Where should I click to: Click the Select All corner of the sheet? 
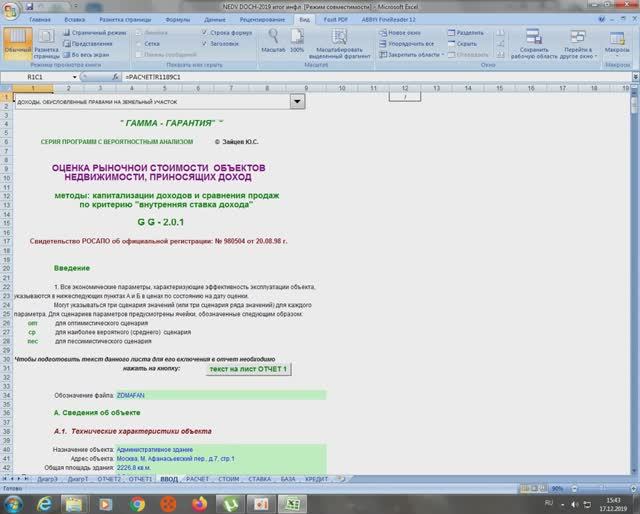(x=6, y=88)
